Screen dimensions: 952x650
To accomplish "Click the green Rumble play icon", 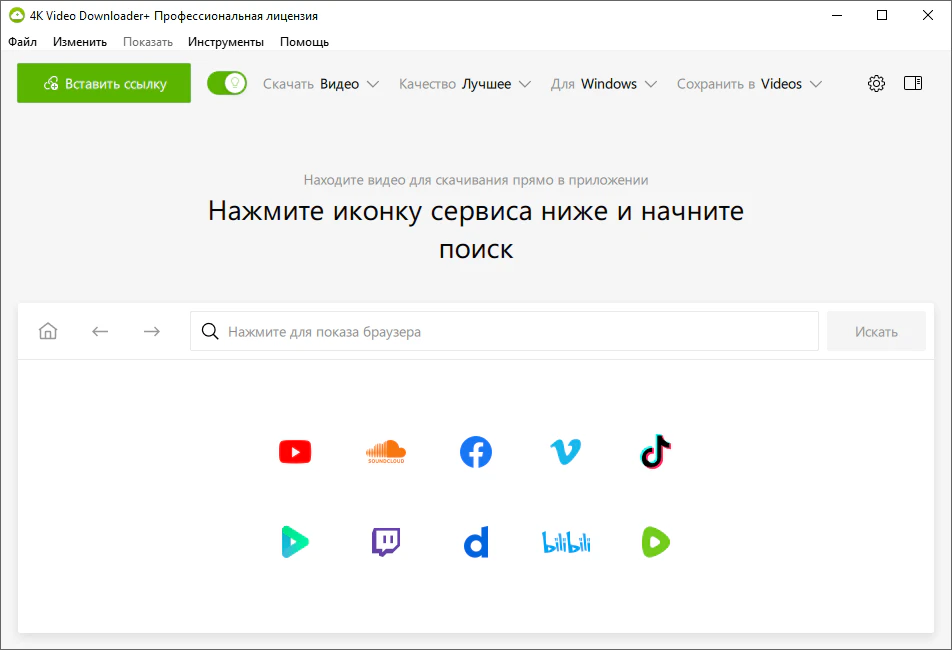I will (x=655, y=542).
